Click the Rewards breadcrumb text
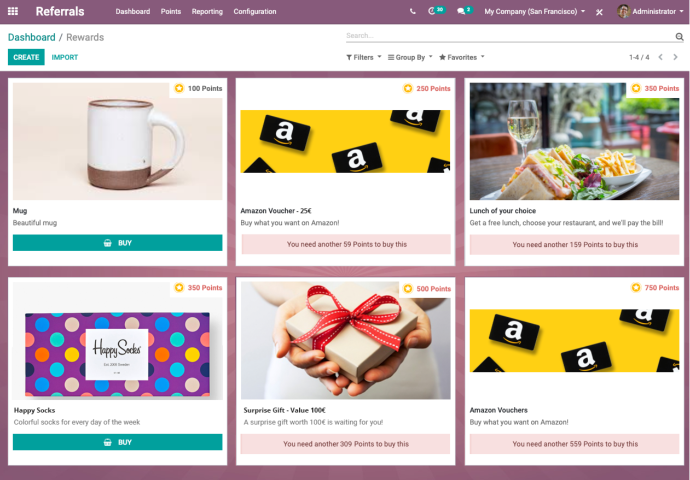 [x=85, y=37]
